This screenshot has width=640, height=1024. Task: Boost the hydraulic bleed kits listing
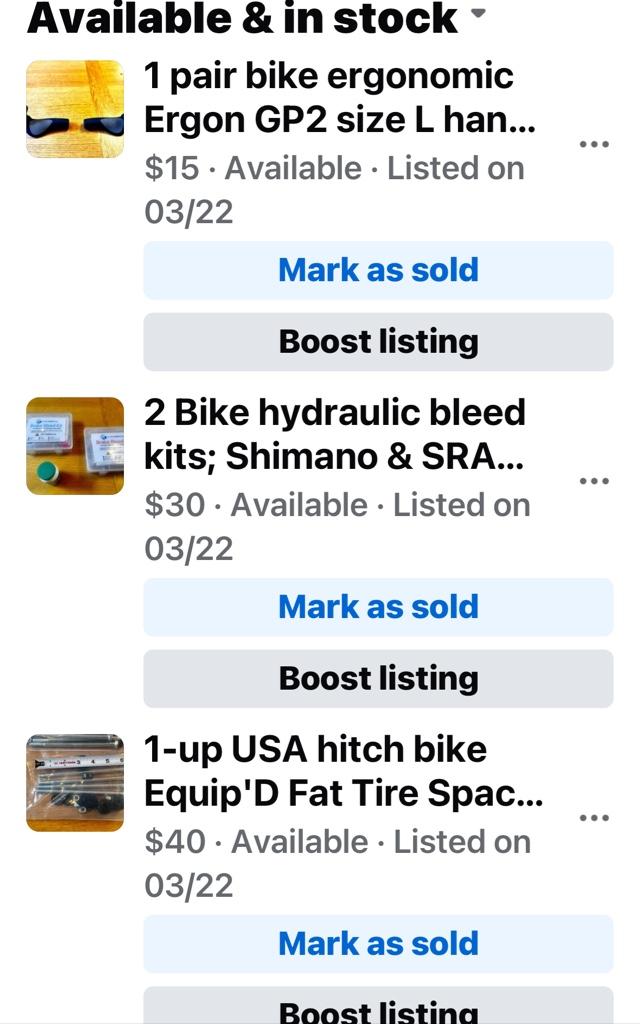(x=378, y=679)
